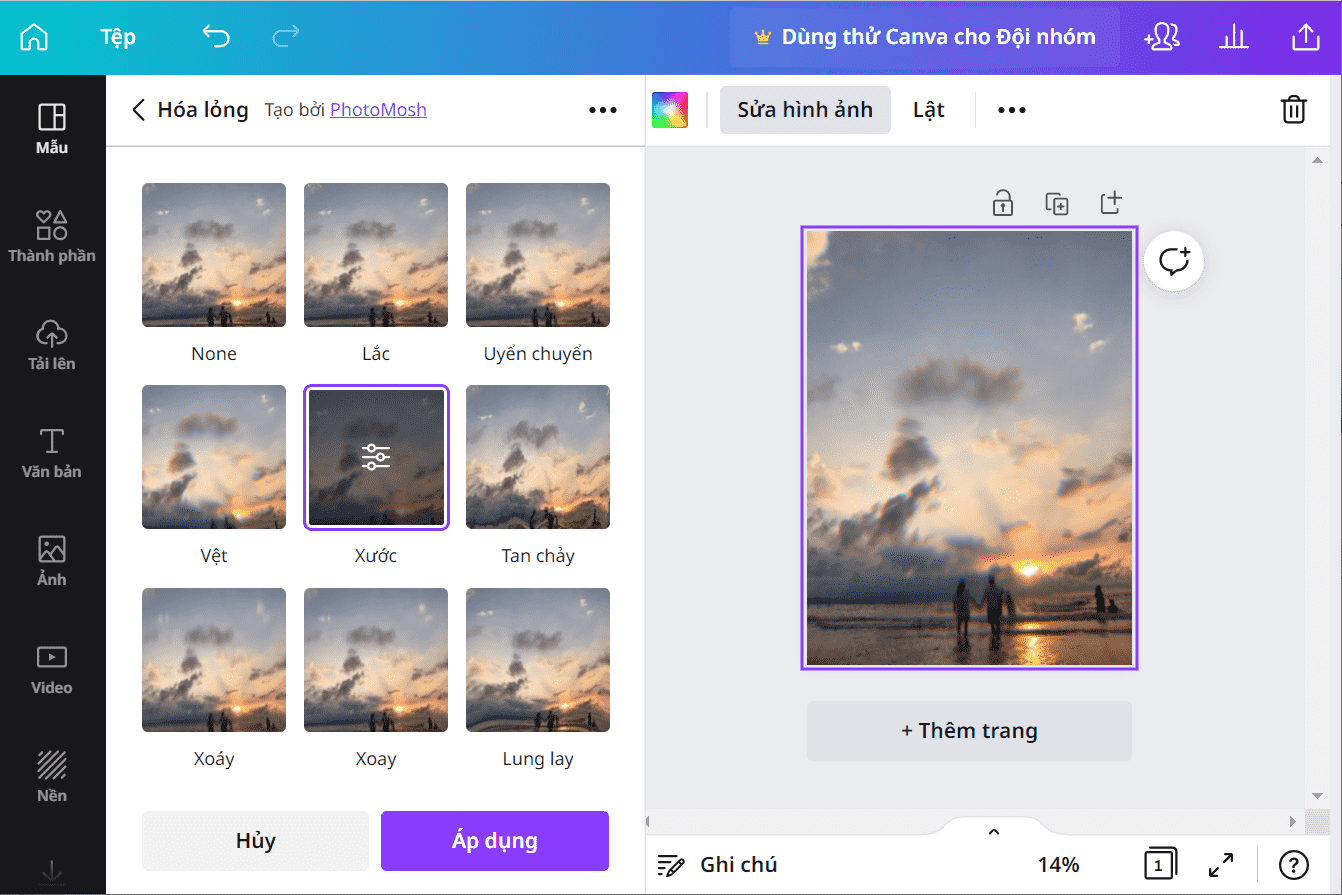The width and height of the screenshot is (1342, 895).
Task: Go to Canva home via house icon
Action: click(34, 37)
